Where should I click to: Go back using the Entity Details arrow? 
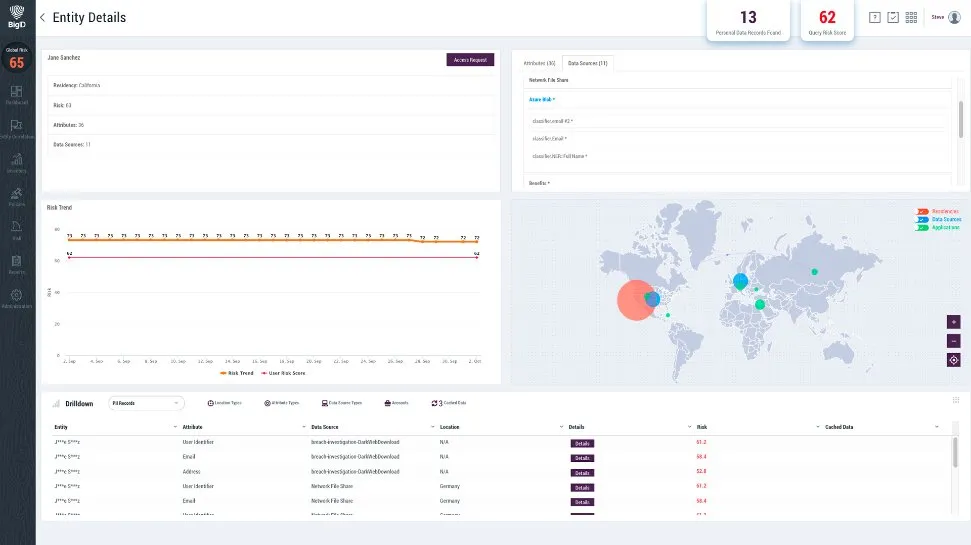tap(43, 18)
